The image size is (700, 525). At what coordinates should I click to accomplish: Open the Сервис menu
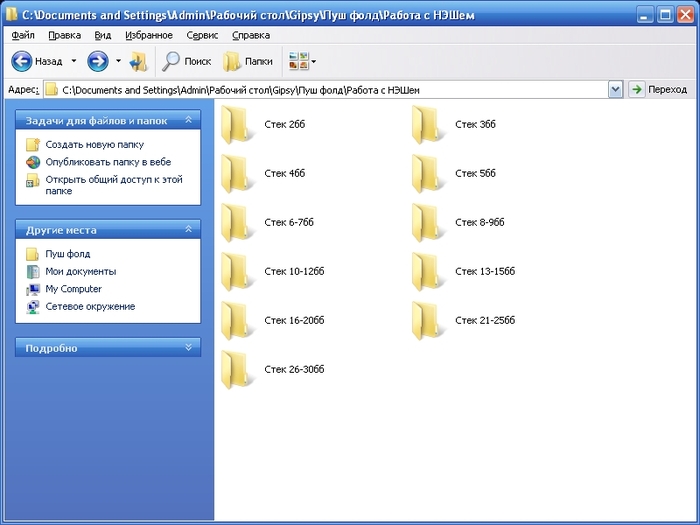point(202,35)
